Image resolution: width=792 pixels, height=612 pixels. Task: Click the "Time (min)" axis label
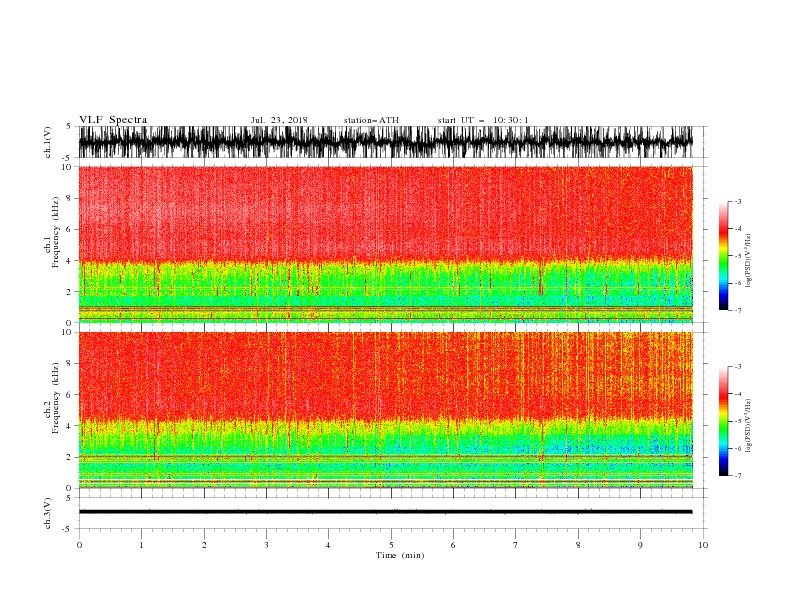[x=400, y=555]
